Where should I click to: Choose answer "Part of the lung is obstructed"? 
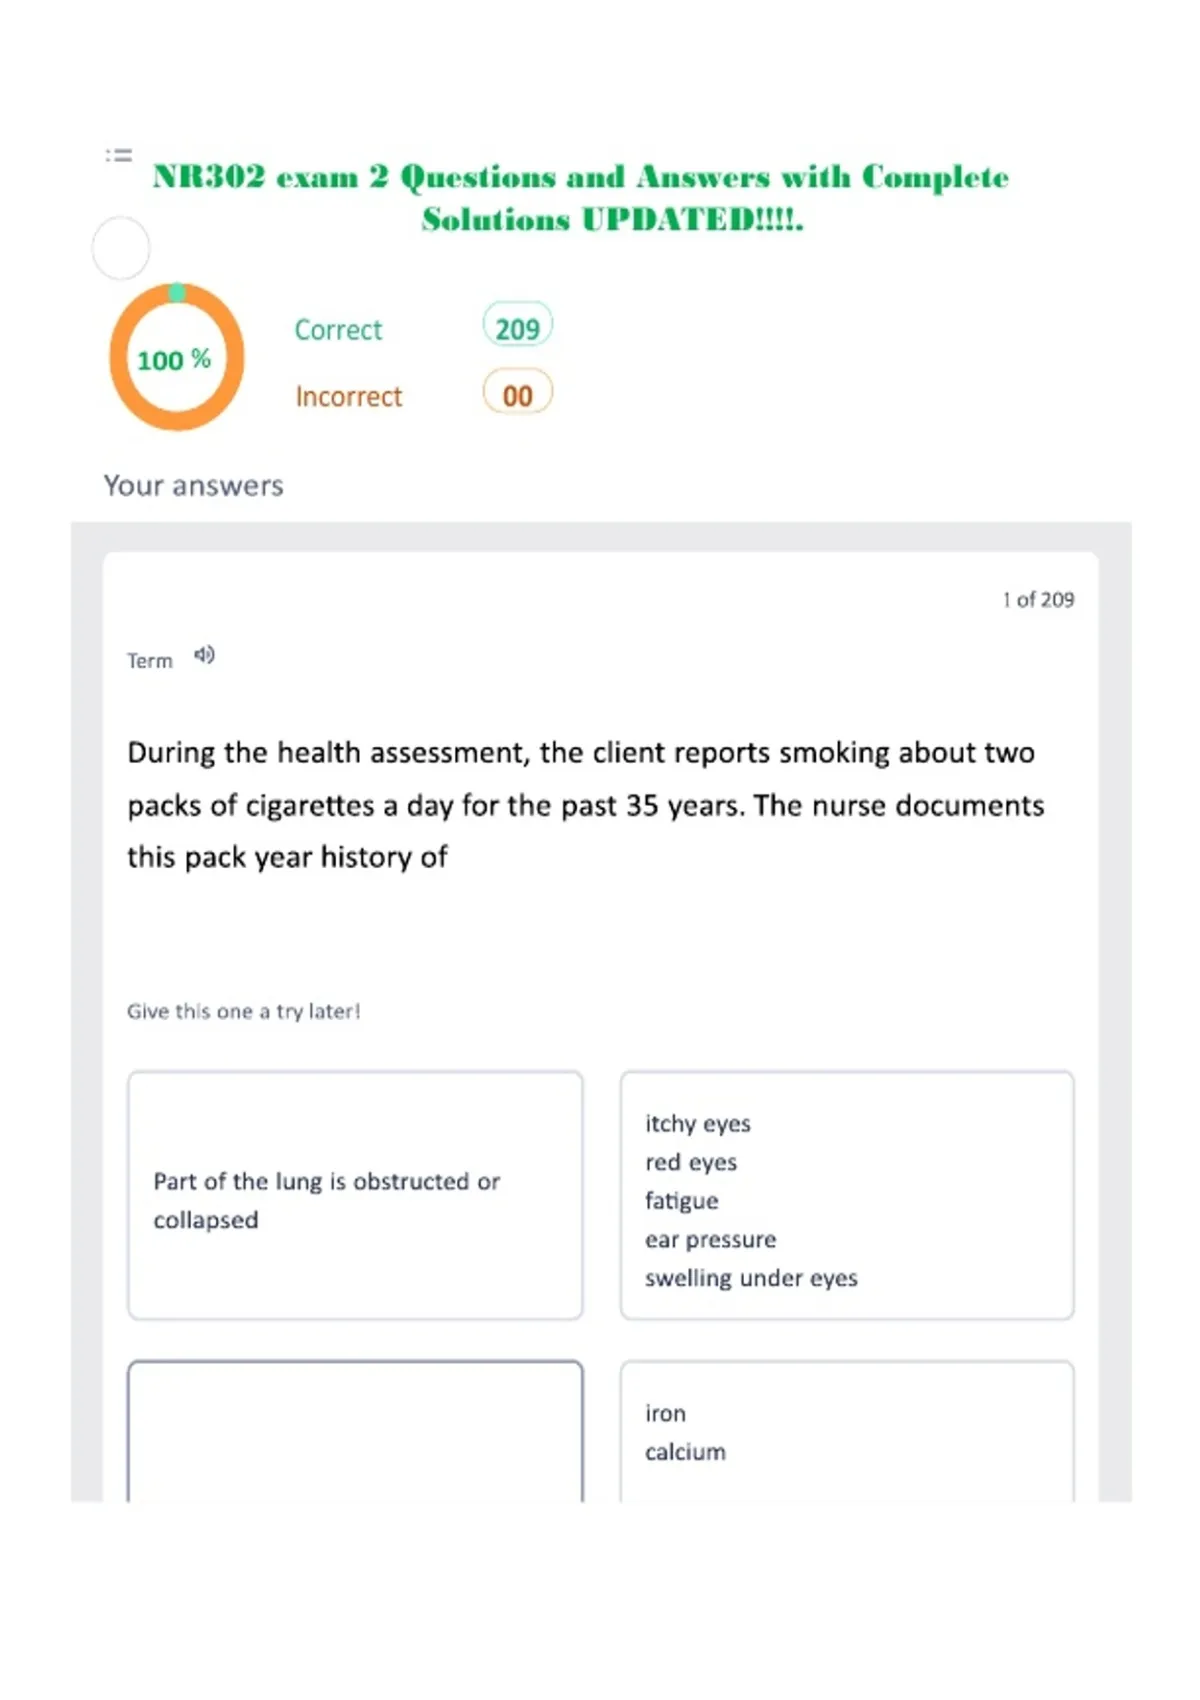355,1196
